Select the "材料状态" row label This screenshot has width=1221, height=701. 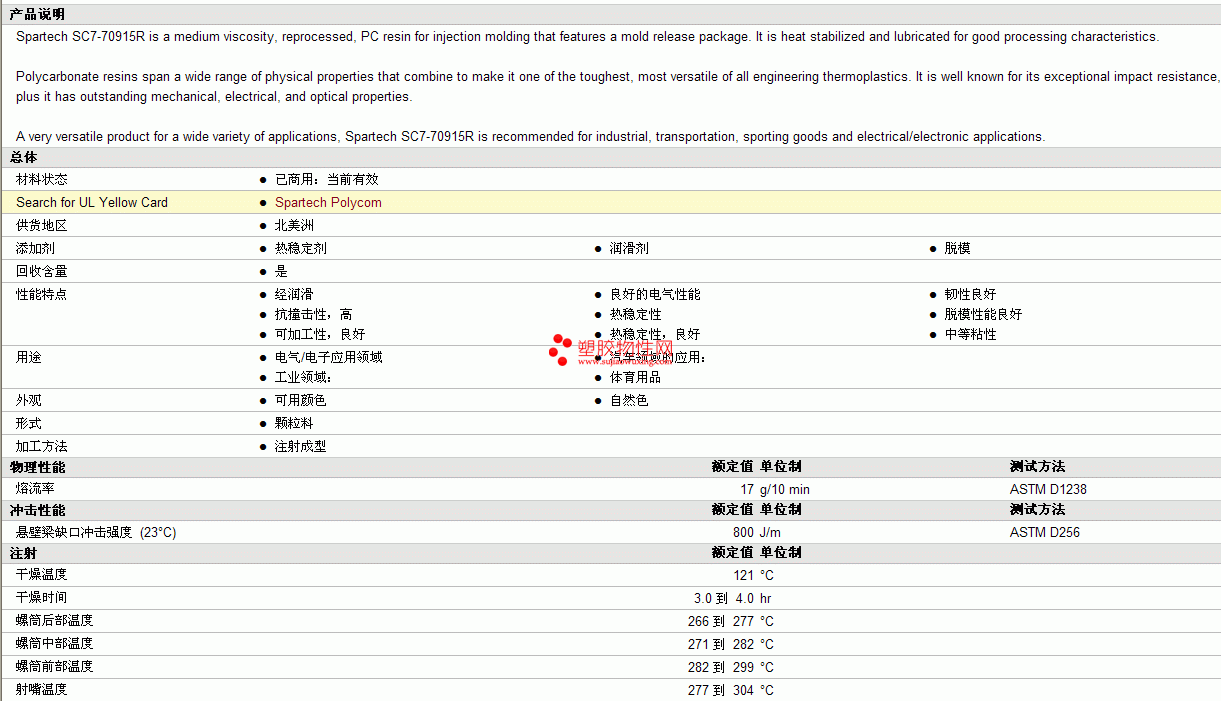[x=42, y=179]
